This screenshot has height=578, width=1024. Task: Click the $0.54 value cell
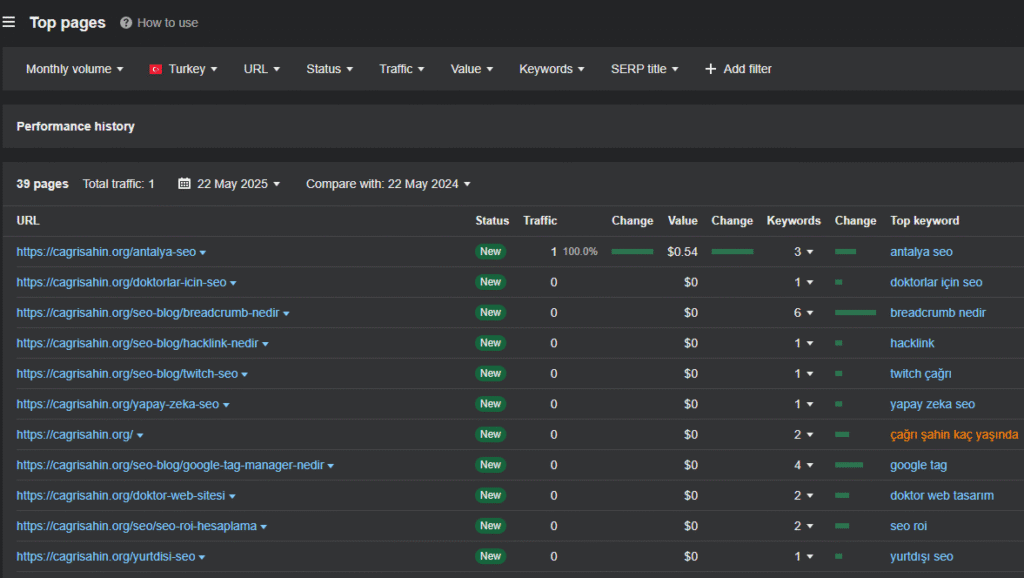(x=682, y=251)
